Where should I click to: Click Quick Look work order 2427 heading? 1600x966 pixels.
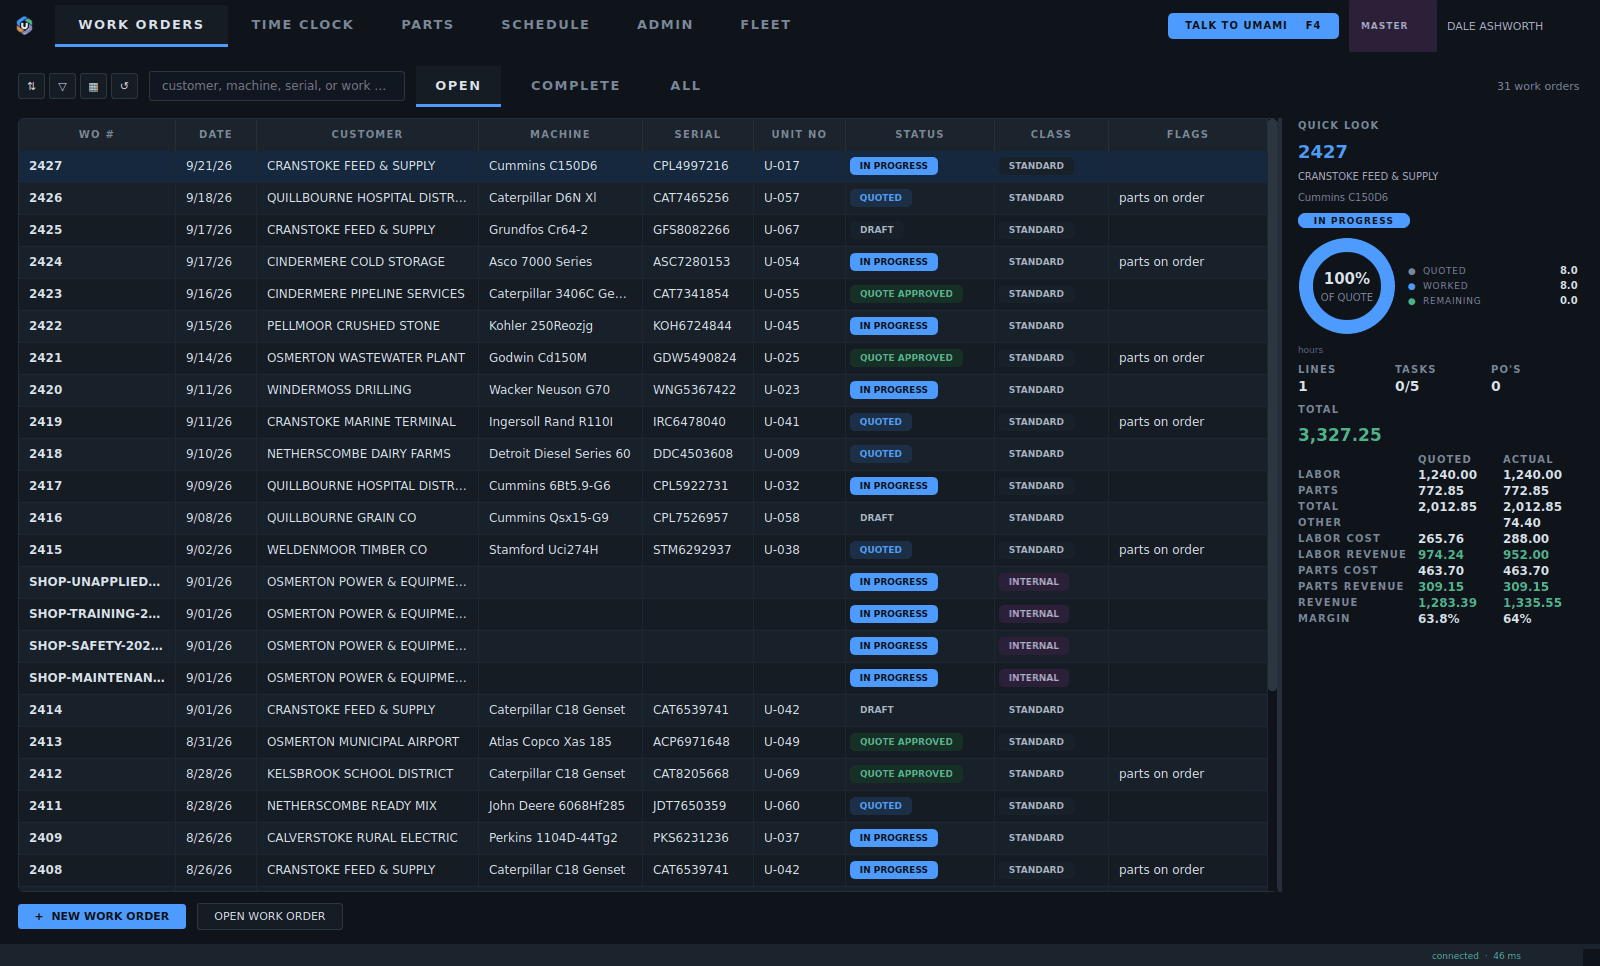[x=1322, y=152]
